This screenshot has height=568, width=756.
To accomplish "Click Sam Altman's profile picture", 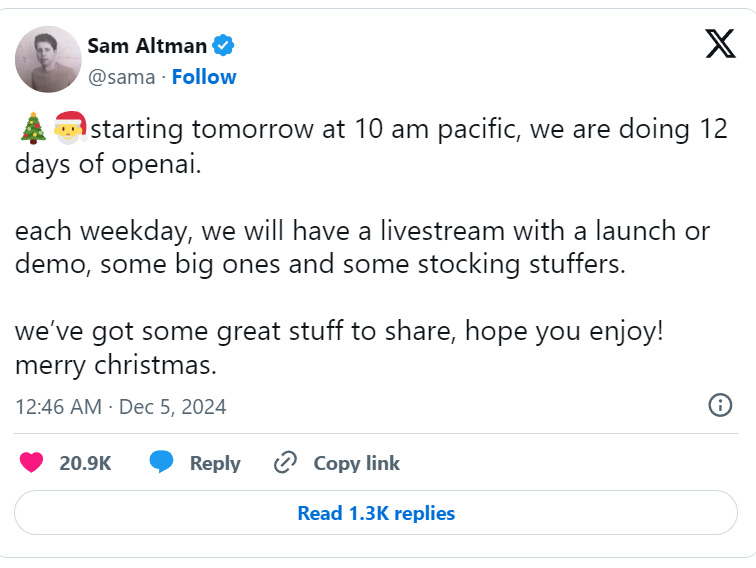I will 47,60.
